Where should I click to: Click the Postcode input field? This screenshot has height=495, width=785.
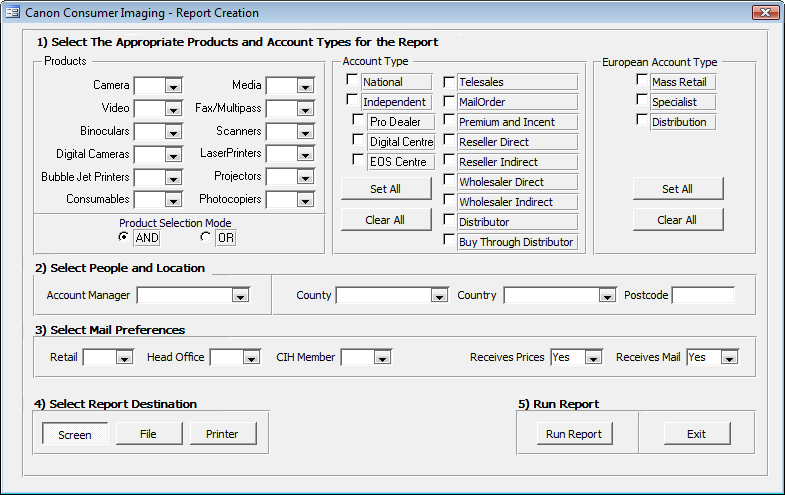(703, 295)
